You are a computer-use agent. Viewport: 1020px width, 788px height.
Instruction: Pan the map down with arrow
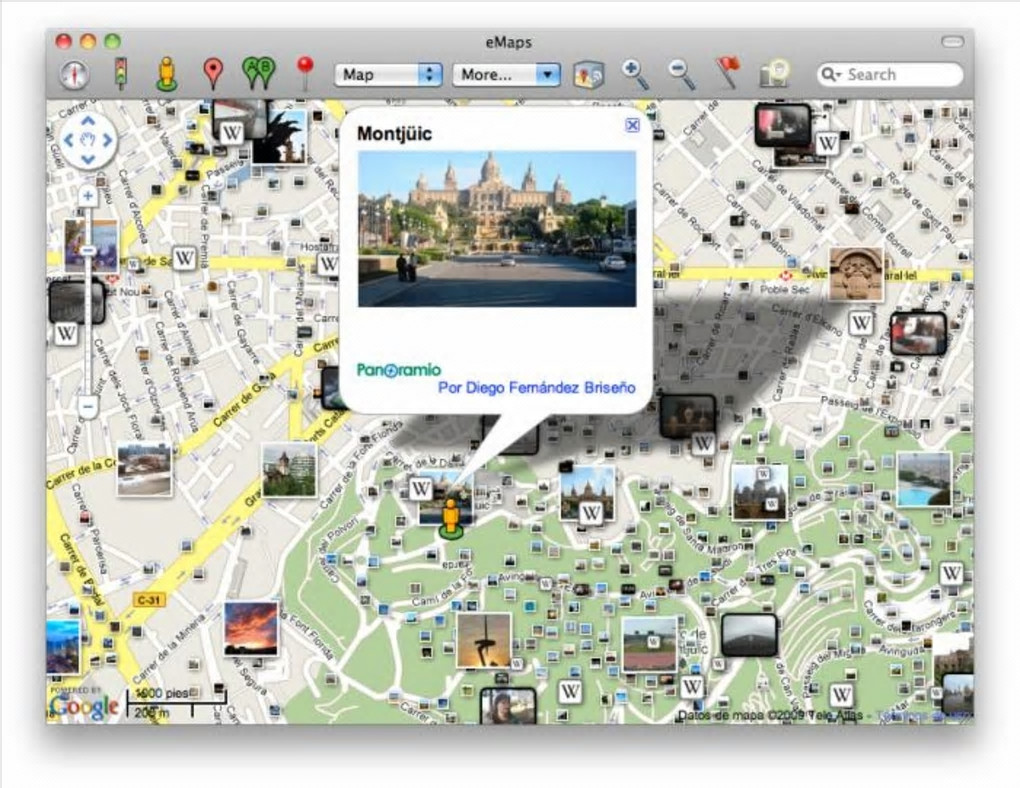(88, 159)
